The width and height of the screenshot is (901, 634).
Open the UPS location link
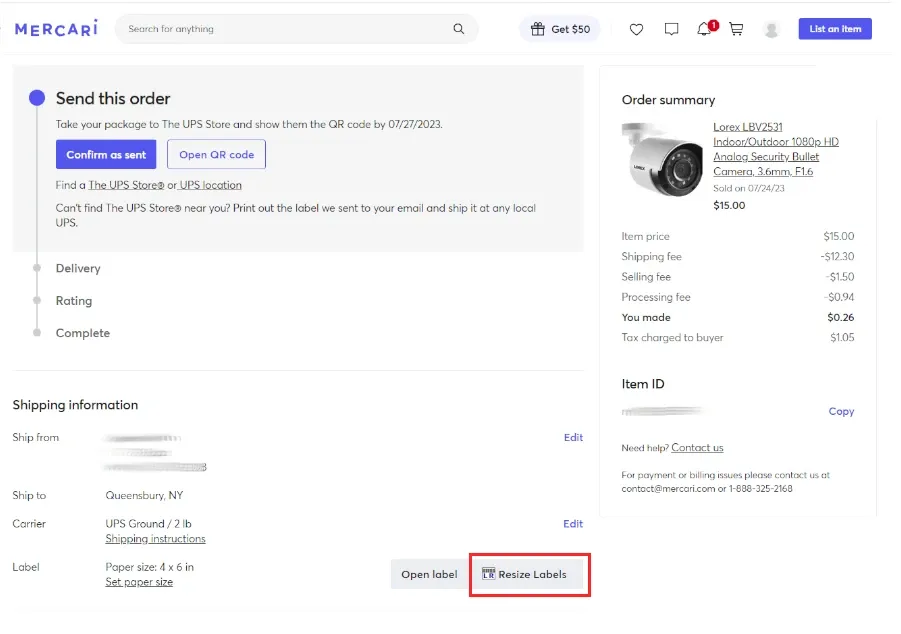click(x=211, y=185)
